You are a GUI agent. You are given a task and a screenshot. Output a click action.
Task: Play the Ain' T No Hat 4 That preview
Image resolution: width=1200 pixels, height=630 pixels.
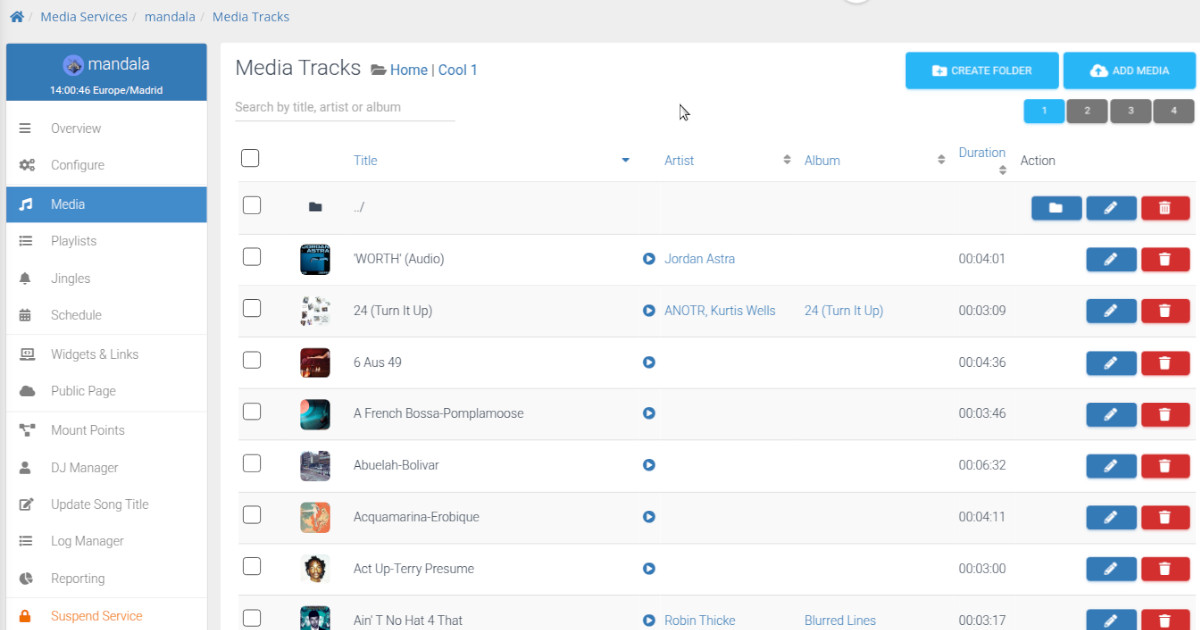649,621
